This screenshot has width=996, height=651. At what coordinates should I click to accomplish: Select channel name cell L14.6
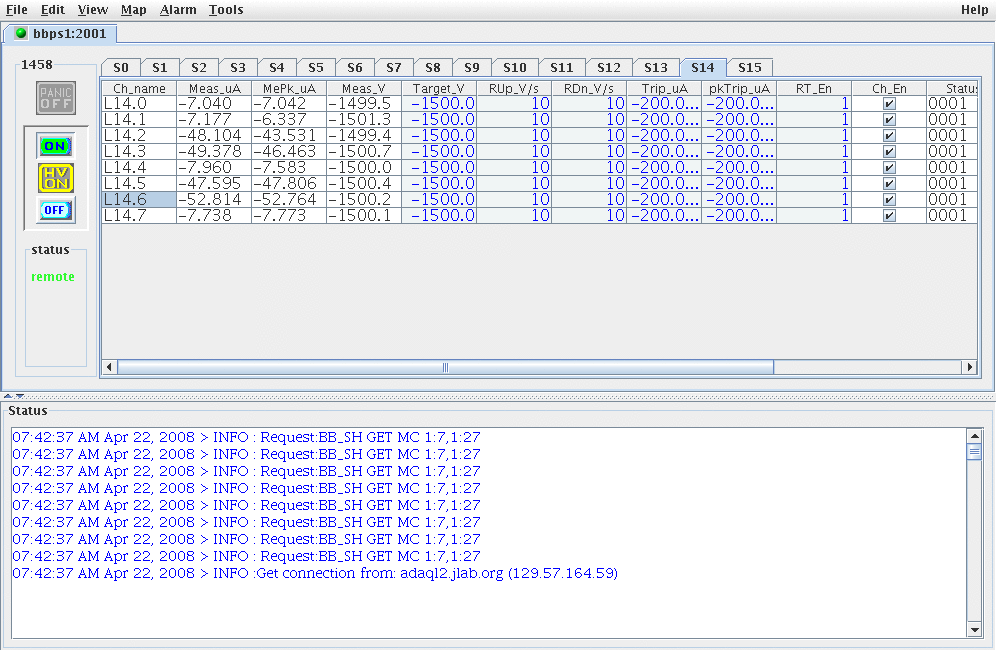tap(139, 199)
